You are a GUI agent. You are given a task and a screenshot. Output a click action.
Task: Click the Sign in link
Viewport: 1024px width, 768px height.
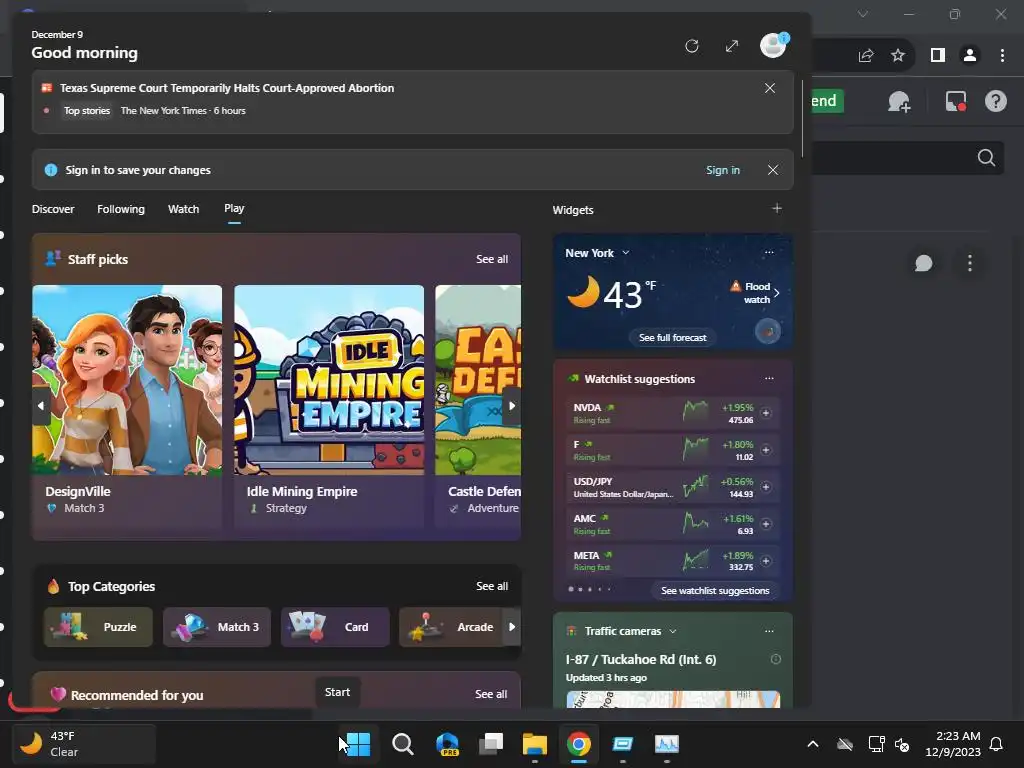pyautogui.click(x=722, y=170)
